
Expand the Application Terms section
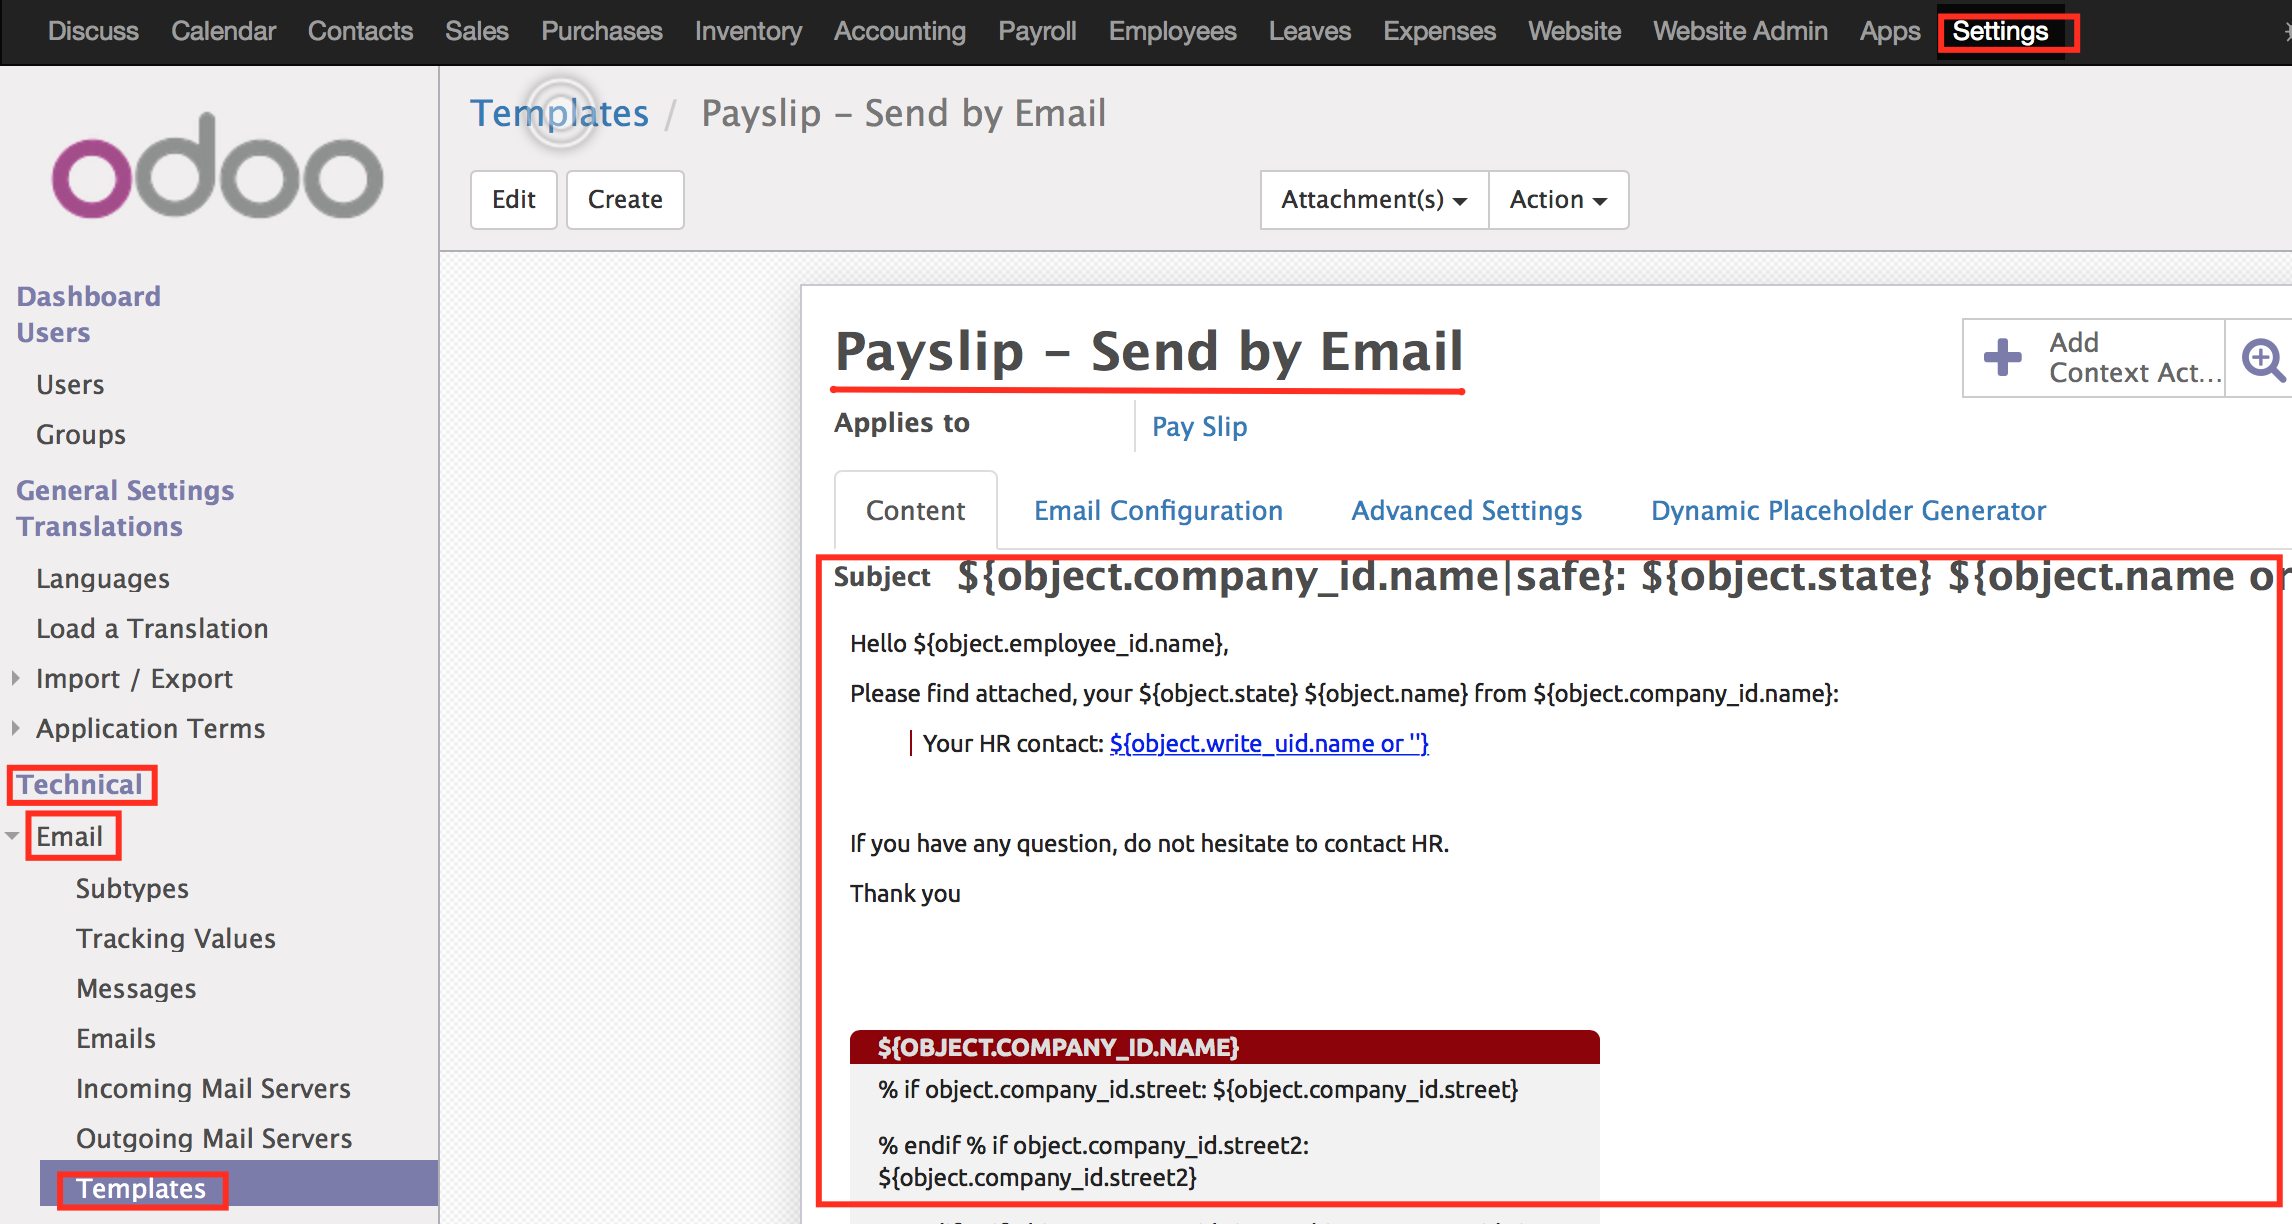(15, 728)
